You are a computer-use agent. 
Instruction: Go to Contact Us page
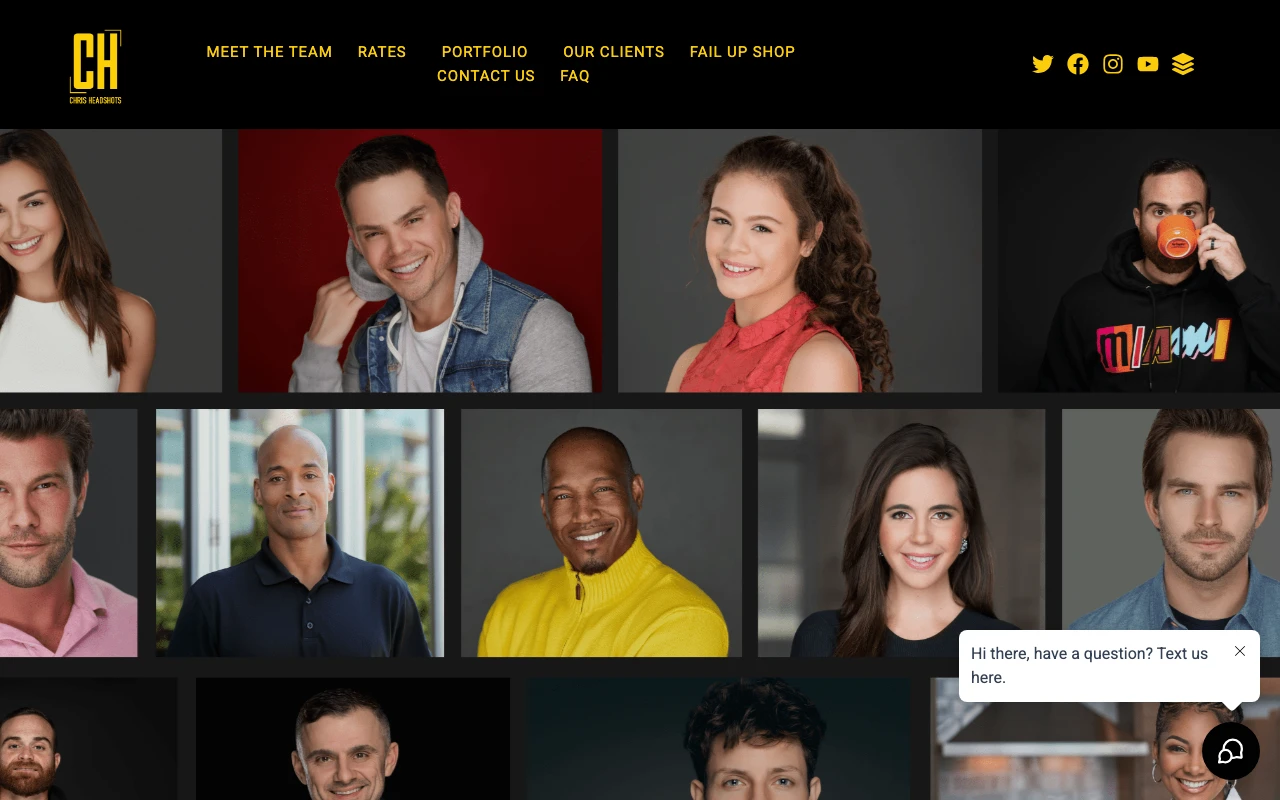click(x=486, y=76)
